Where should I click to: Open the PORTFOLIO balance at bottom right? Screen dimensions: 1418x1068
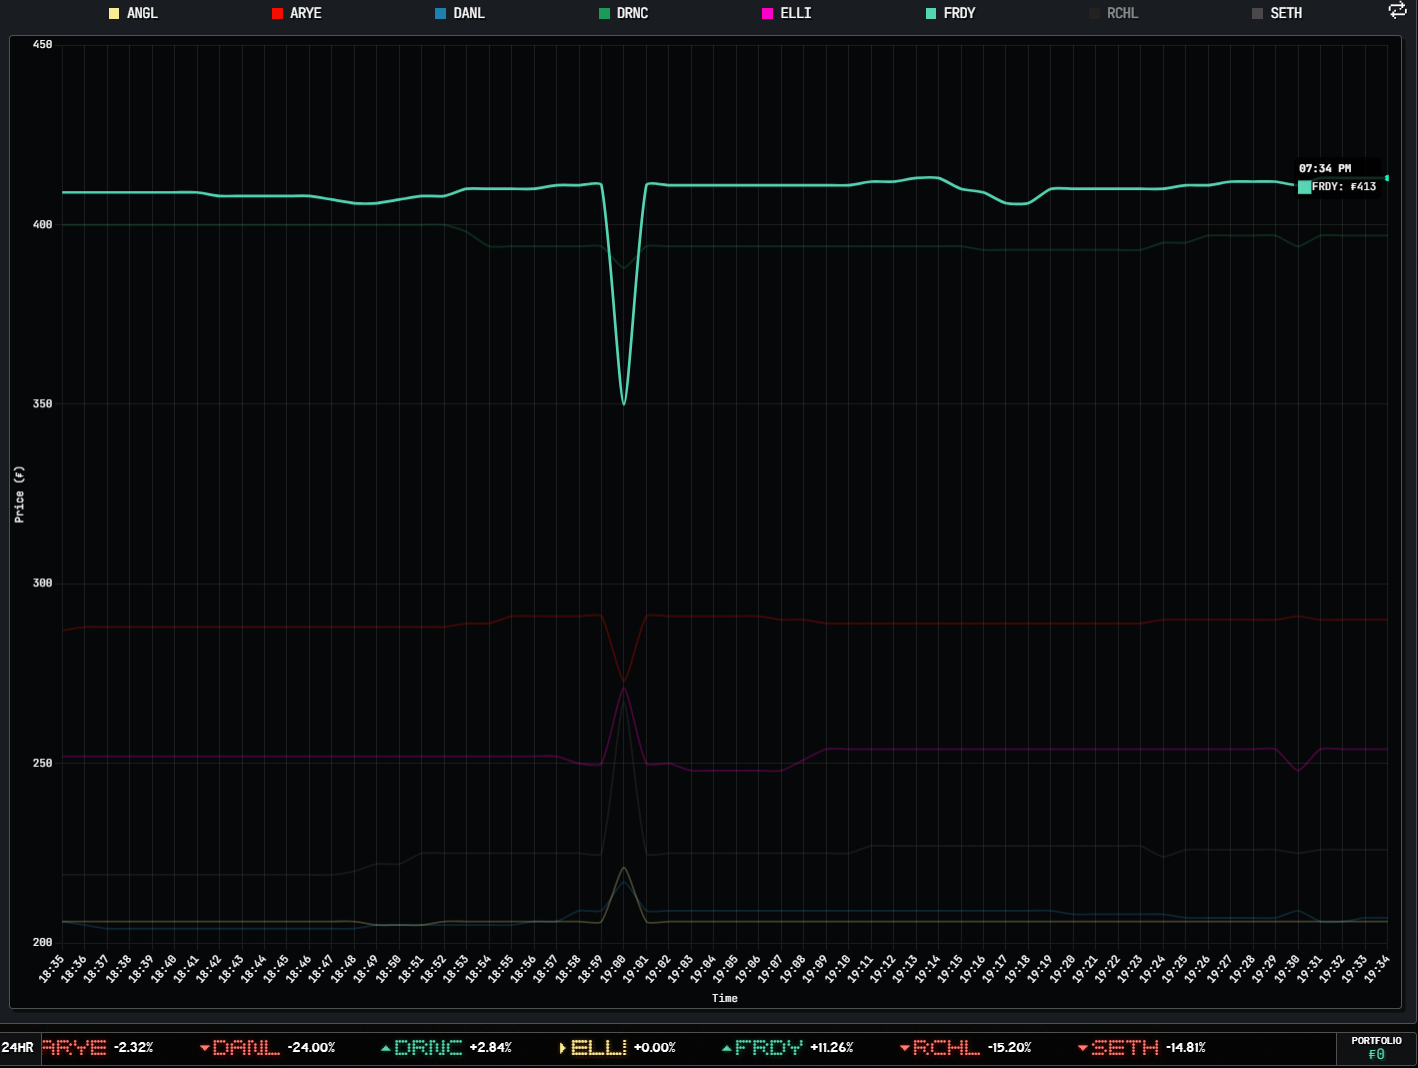tap(1376, 1048)
